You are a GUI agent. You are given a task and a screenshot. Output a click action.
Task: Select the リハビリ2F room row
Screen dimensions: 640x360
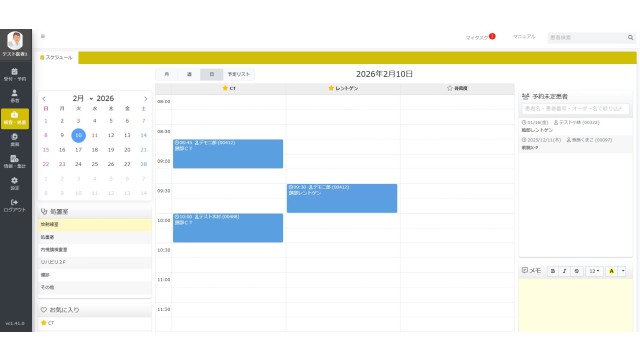(x=95, y=262)
